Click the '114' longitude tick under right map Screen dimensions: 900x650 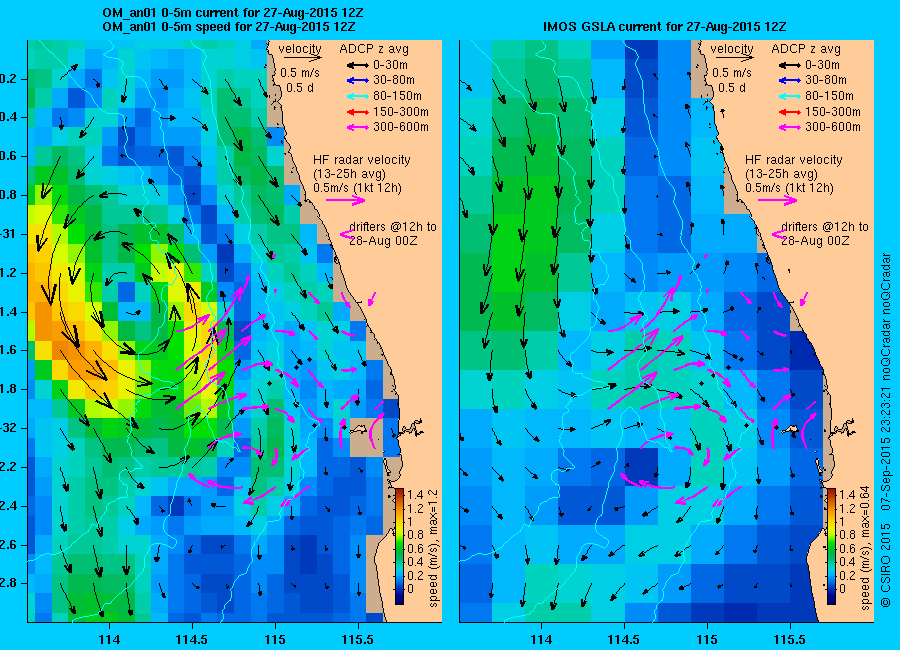541,639
